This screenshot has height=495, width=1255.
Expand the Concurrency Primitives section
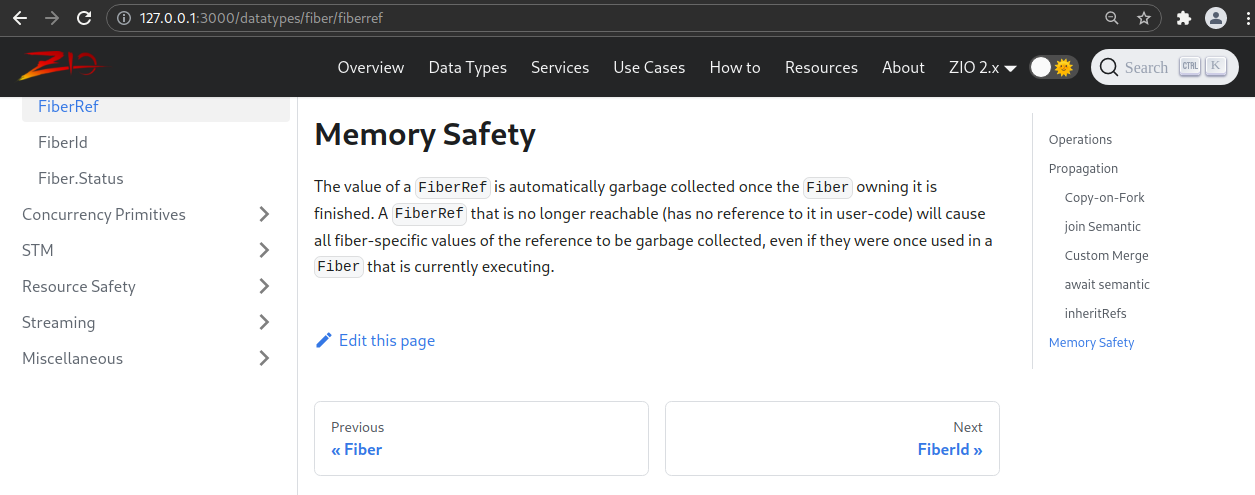click(264, 214)
